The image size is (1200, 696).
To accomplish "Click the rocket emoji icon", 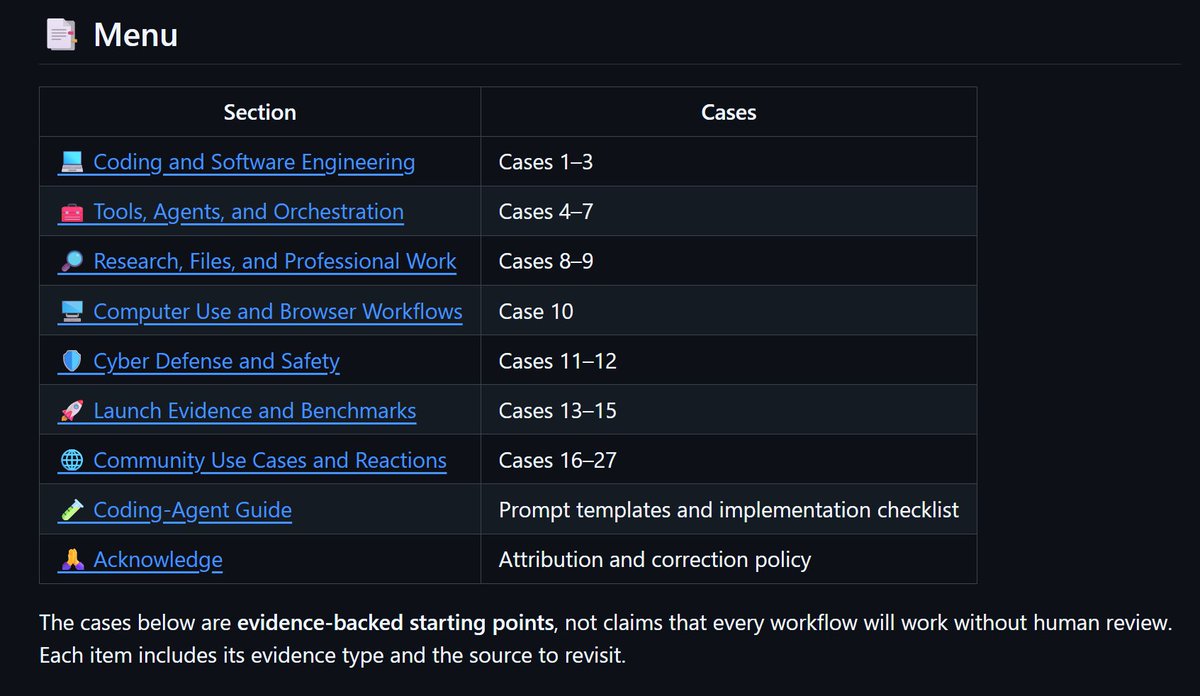I will [x=71, y=411].
